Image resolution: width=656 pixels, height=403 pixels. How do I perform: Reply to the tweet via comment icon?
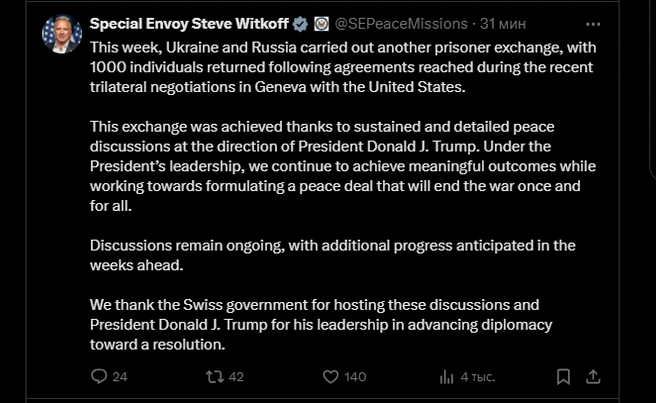pyautogui.click(x=98, y=377)
